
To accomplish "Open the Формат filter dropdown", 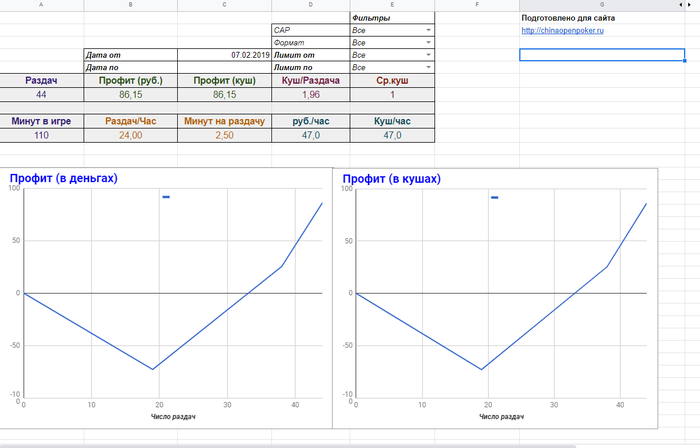I will pyautogui.click(x=428, y=42).
